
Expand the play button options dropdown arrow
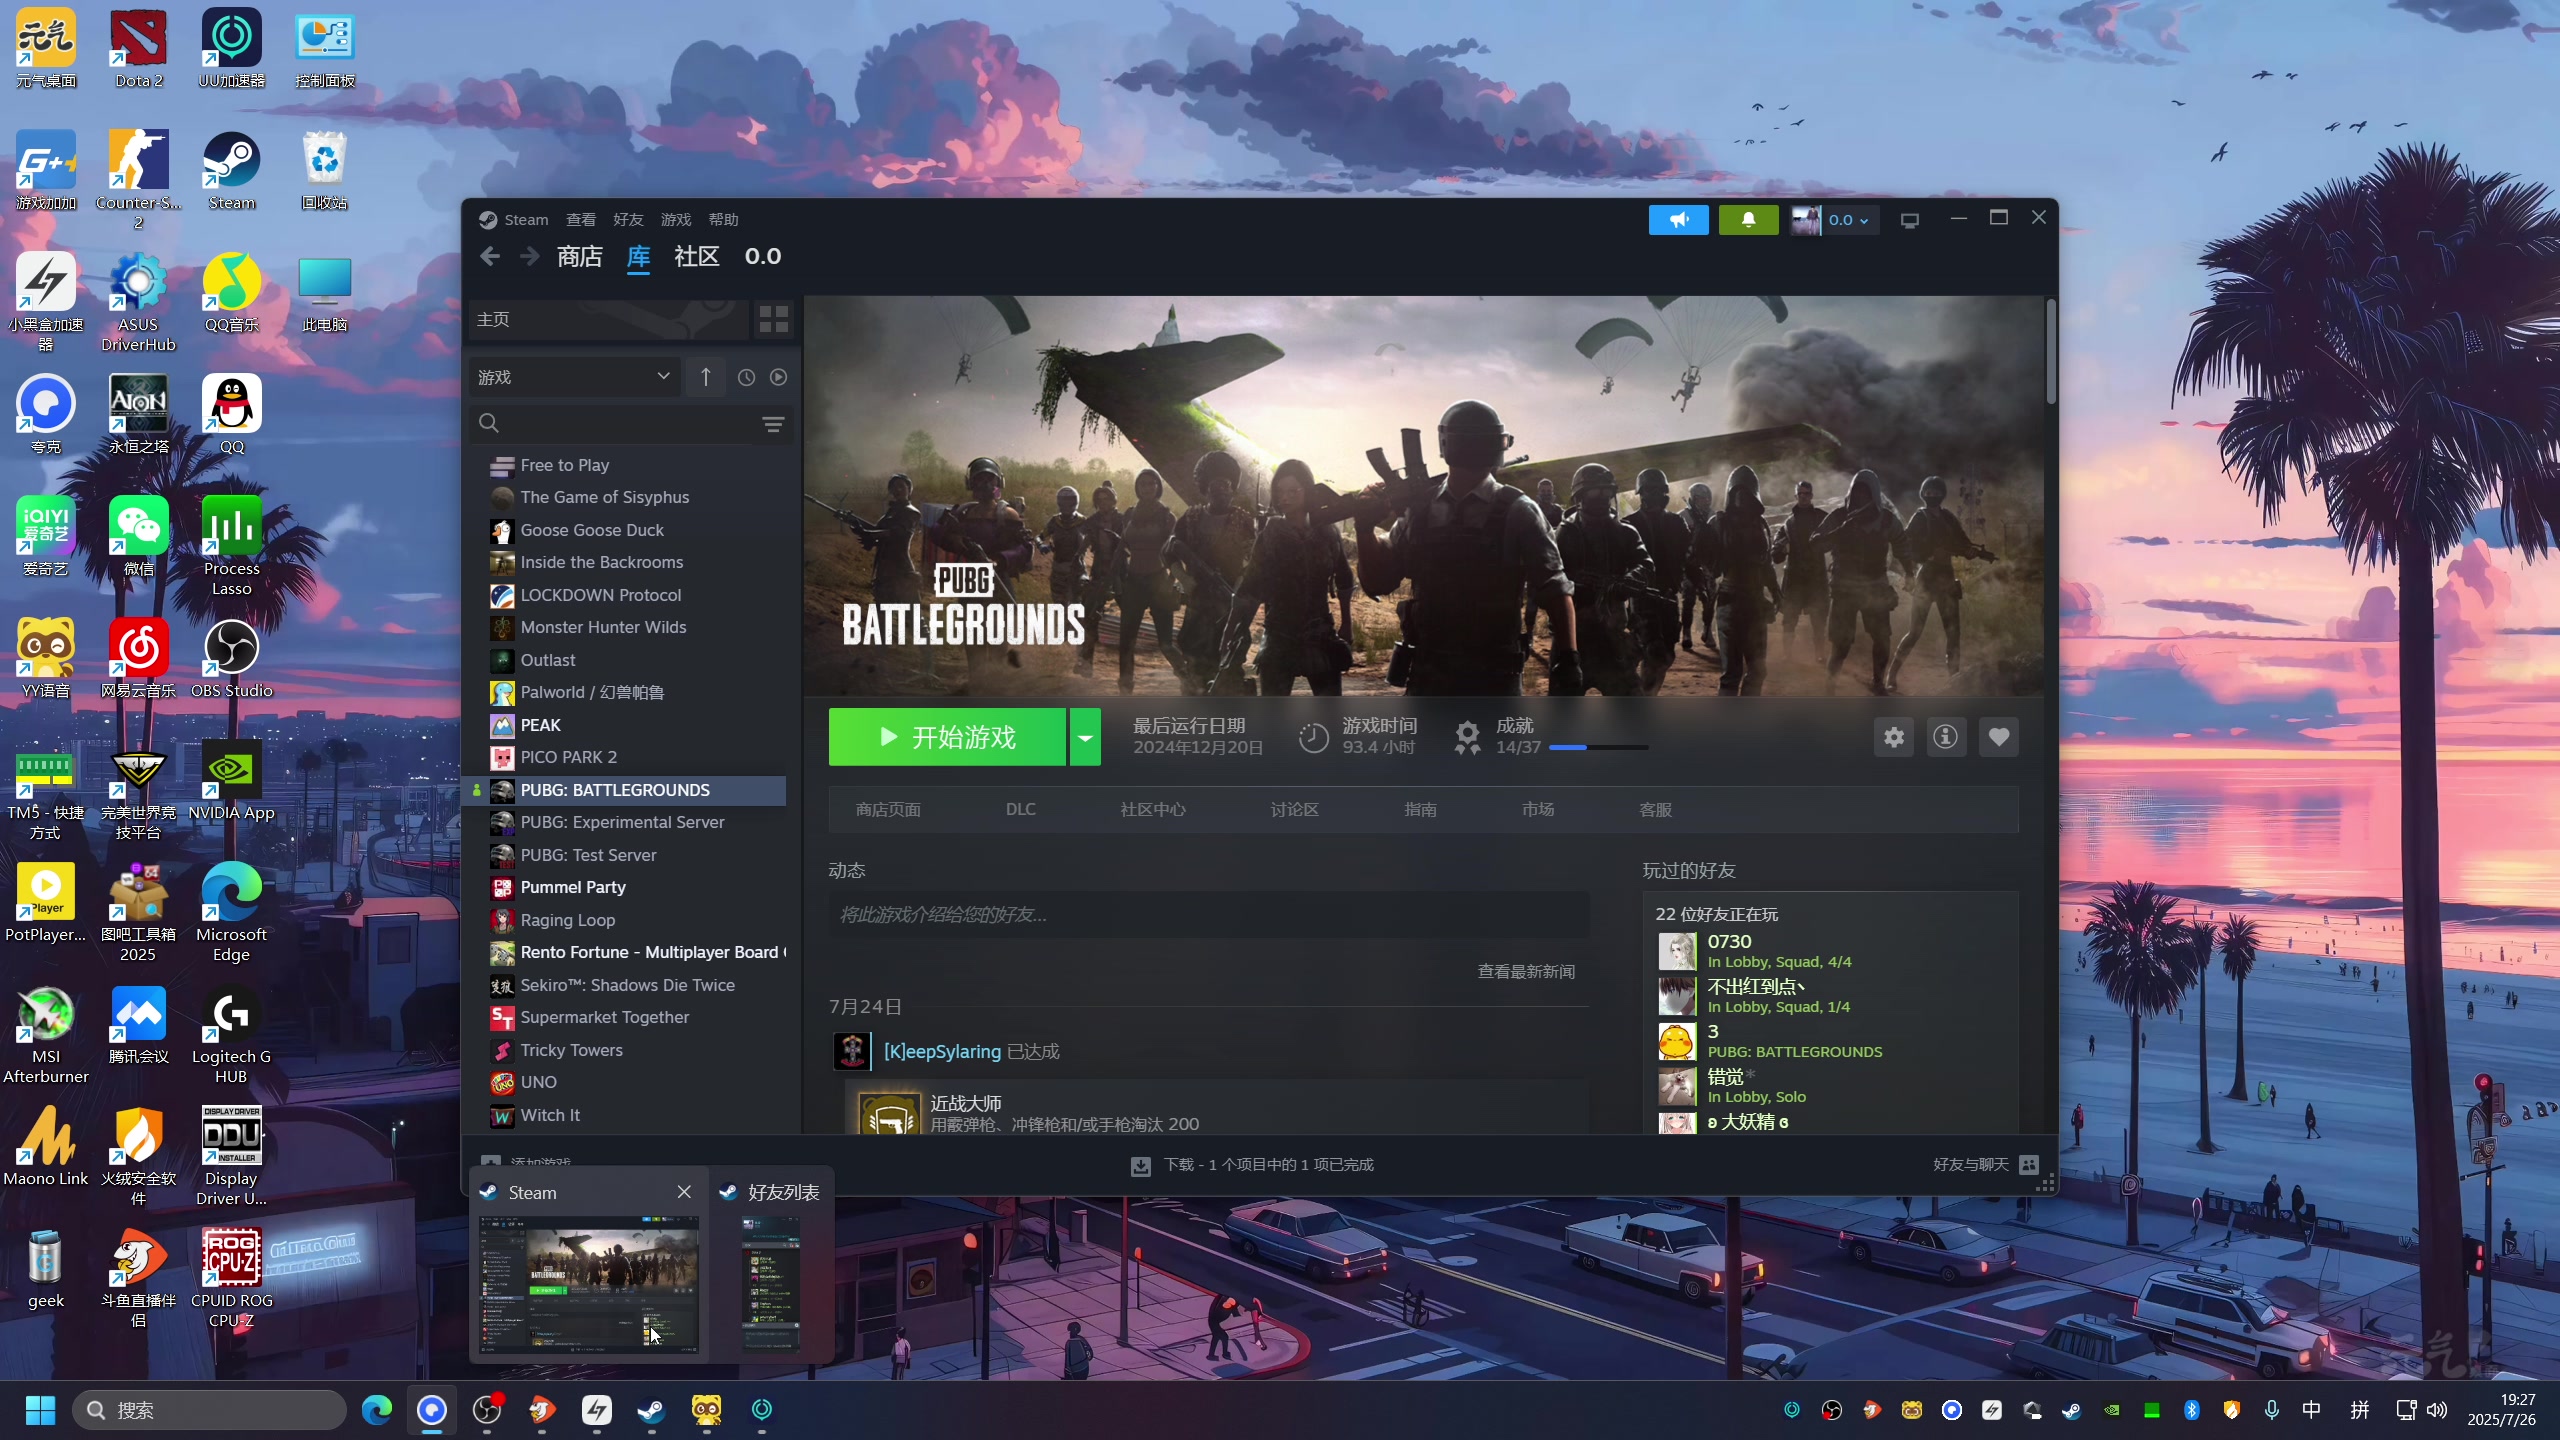1085,737
